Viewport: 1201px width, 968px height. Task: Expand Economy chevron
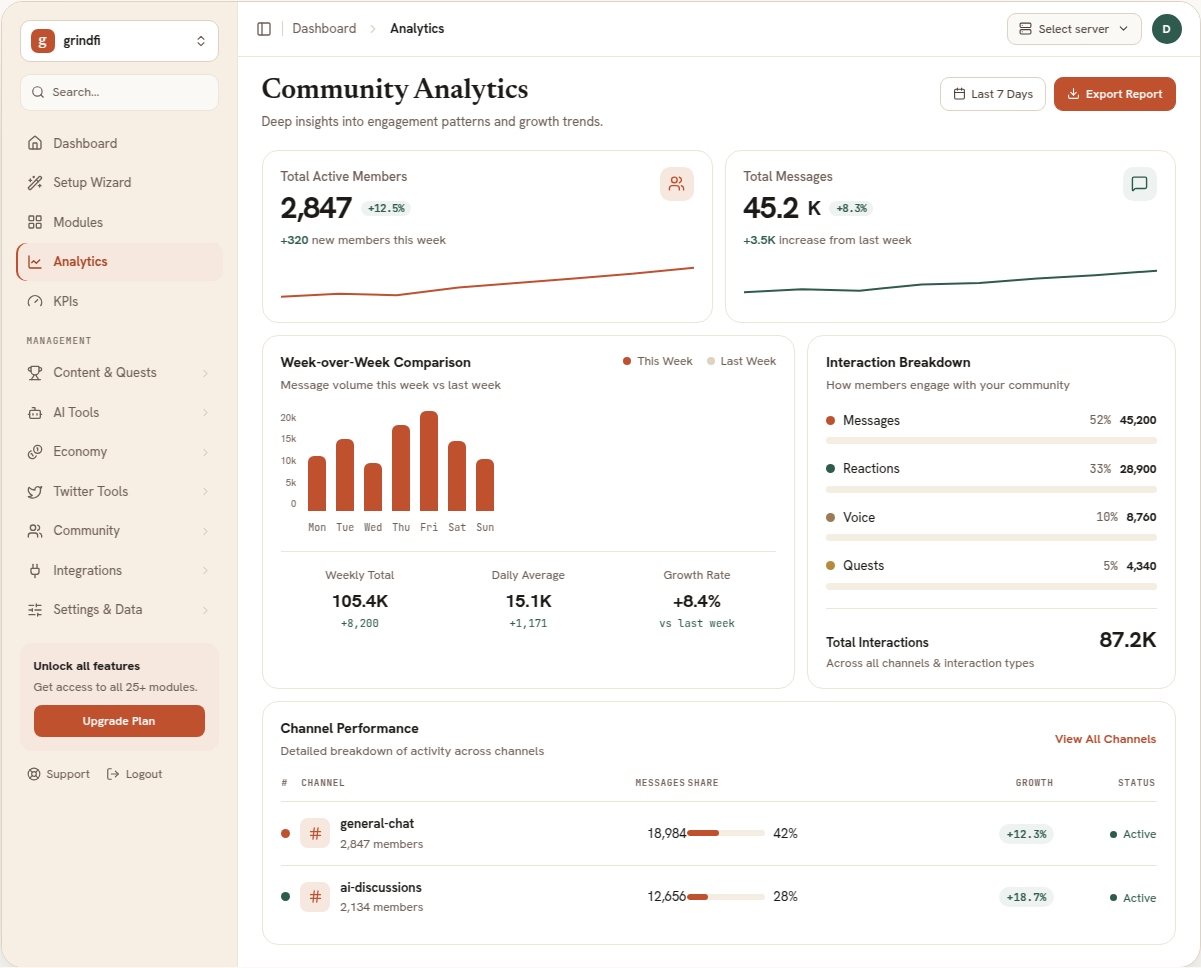(x=205, y=452)
